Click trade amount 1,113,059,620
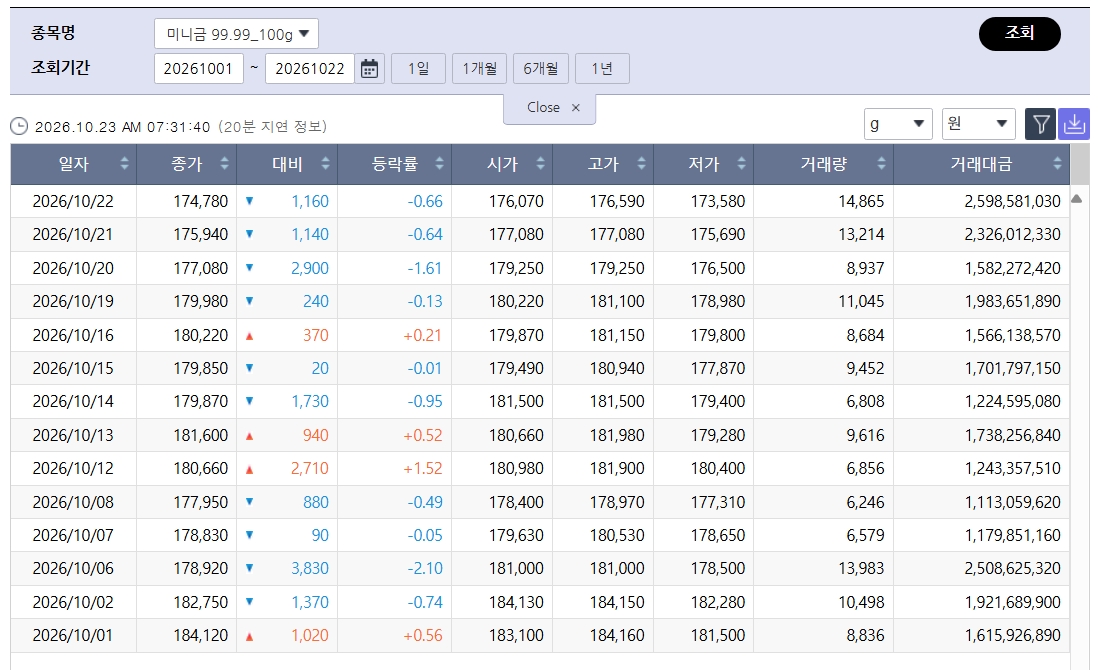The image size is (1100, 670). click(x=1012, y=502)
